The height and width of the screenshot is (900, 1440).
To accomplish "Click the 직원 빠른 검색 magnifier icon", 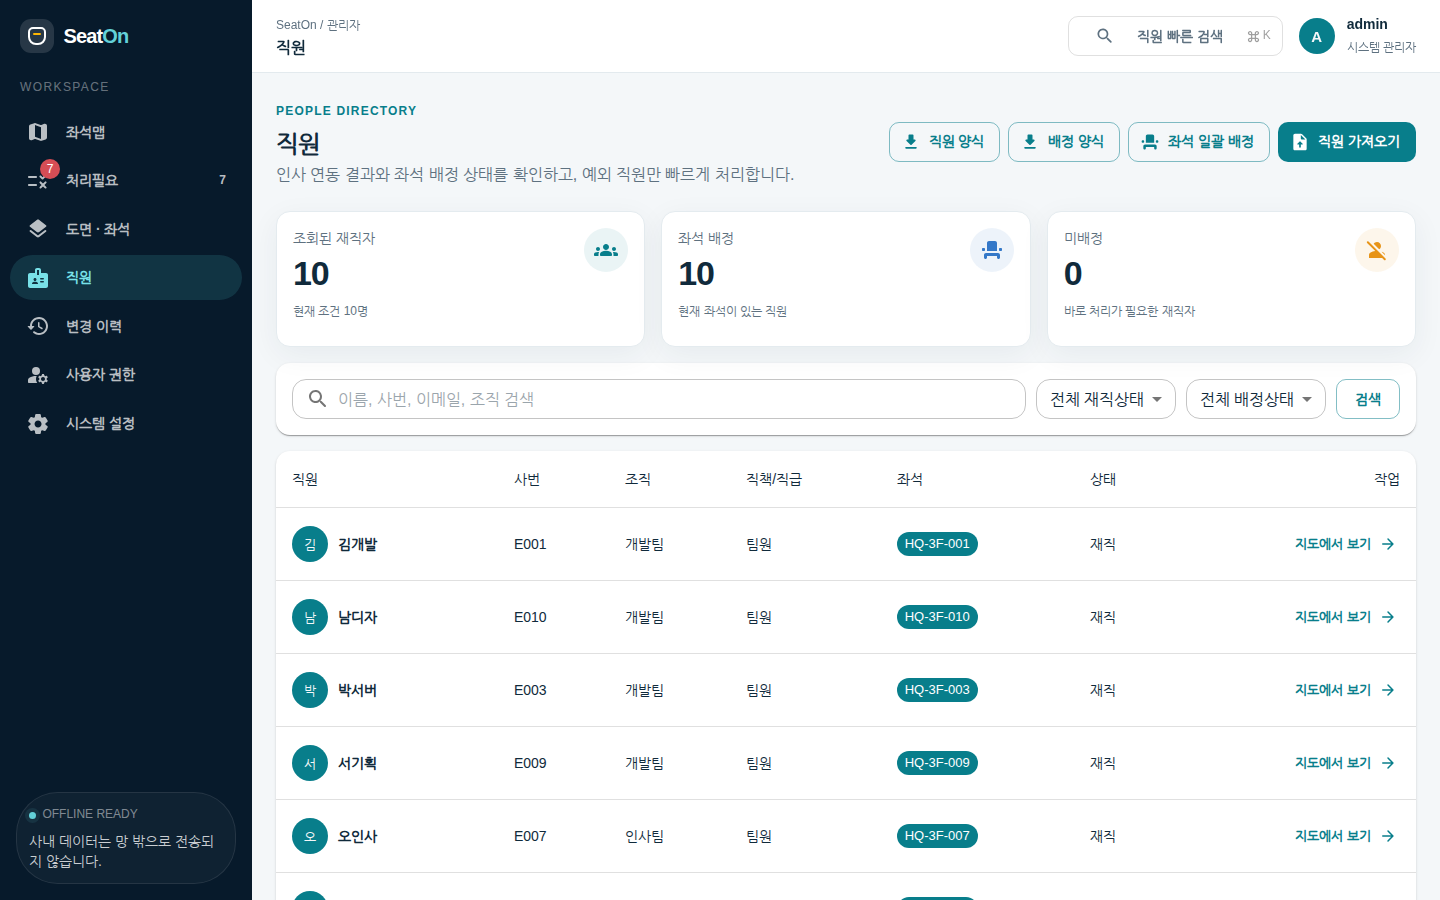I will point(1104,36).
